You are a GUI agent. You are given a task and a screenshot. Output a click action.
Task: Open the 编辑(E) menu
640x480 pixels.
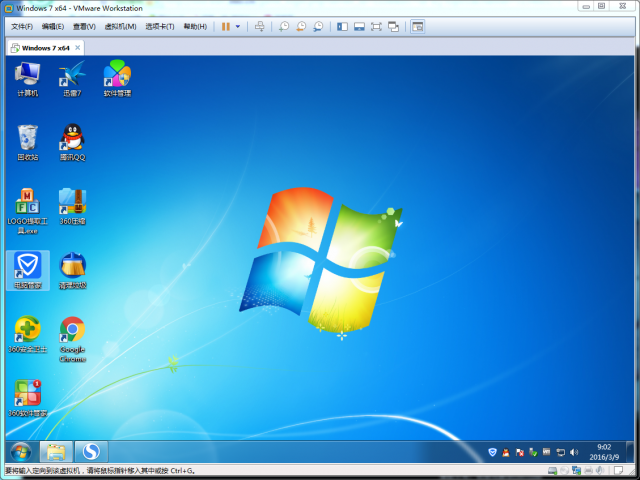(x=53, y=27)
